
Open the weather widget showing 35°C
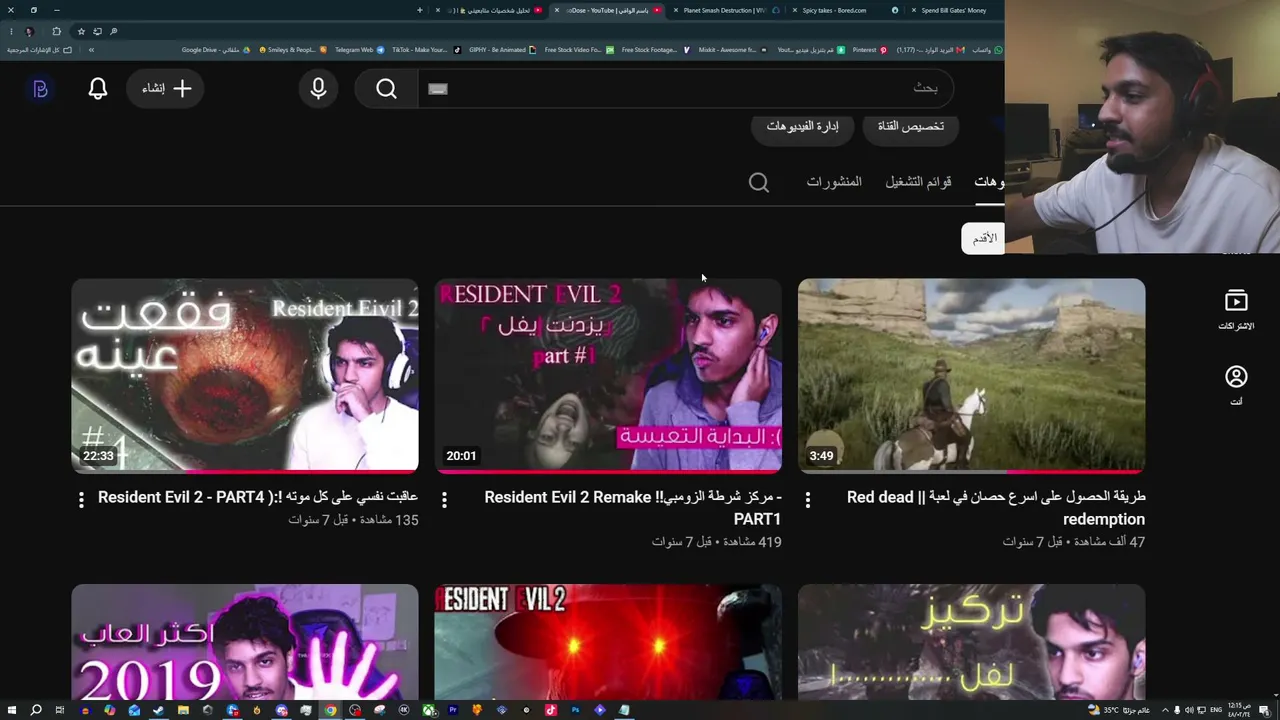(x=1120, y=710)
